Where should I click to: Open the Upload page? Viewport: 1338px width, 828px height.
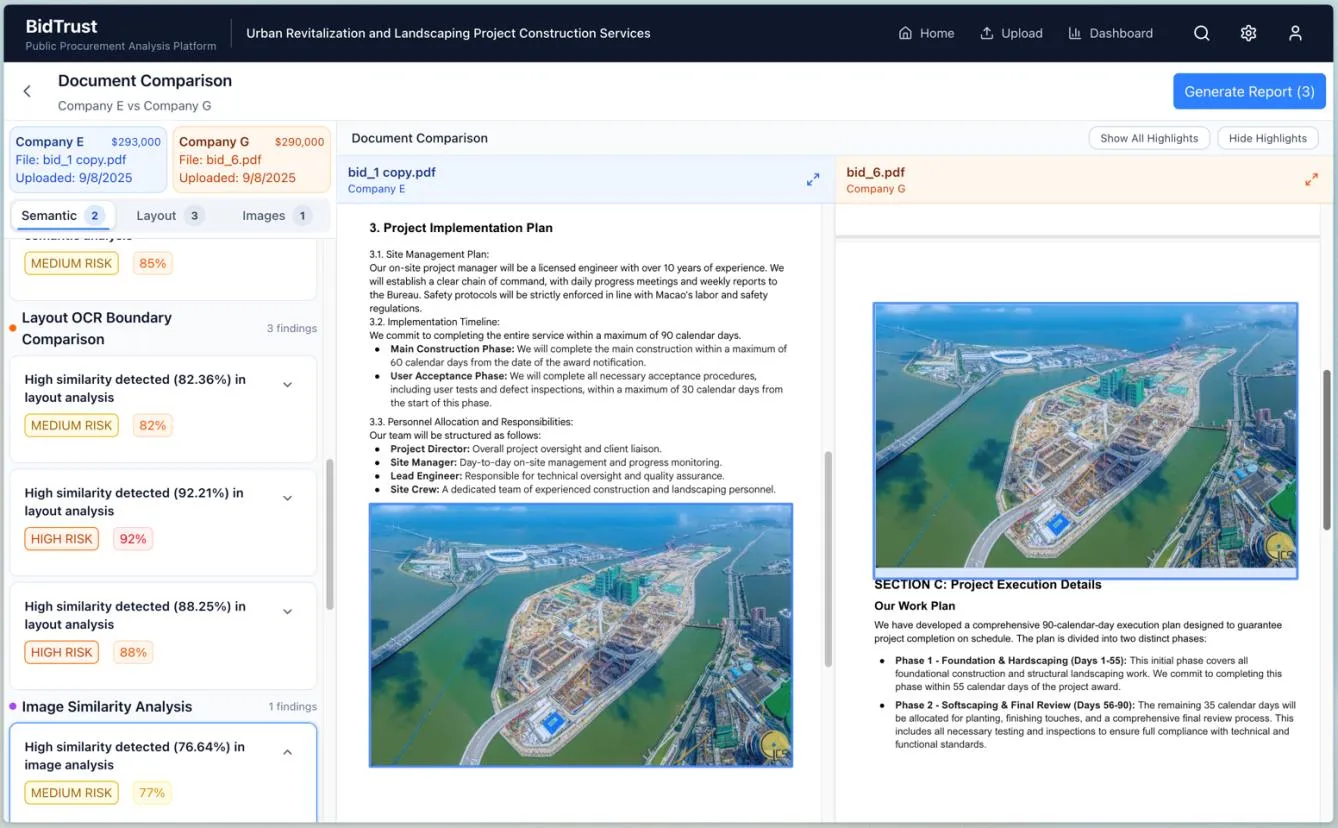click(1011, 33)
